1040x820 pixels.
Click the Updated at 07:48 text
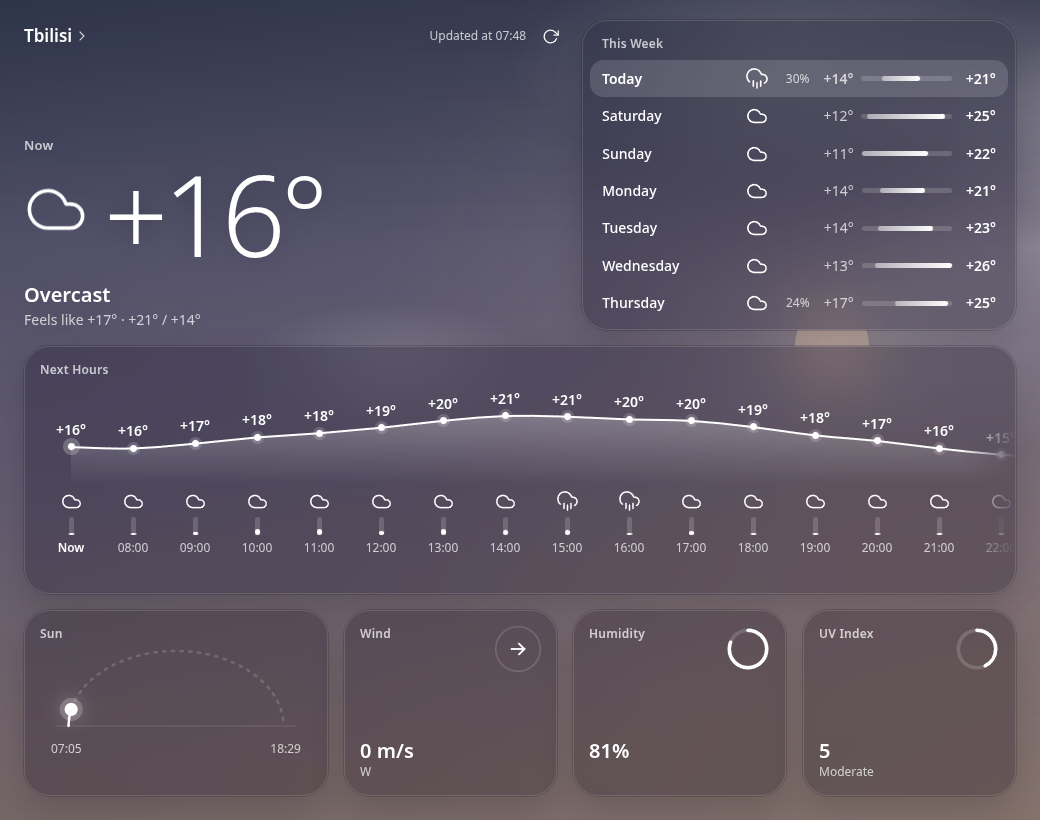click(x=478, y=36)
